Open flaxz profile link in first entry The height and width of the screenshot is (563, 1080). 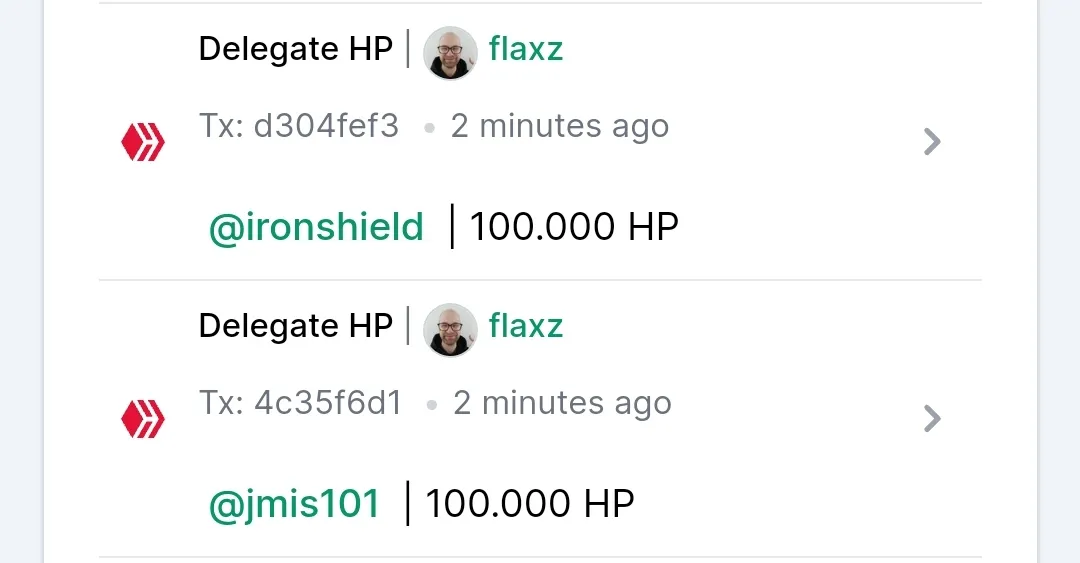click(526, 49)
